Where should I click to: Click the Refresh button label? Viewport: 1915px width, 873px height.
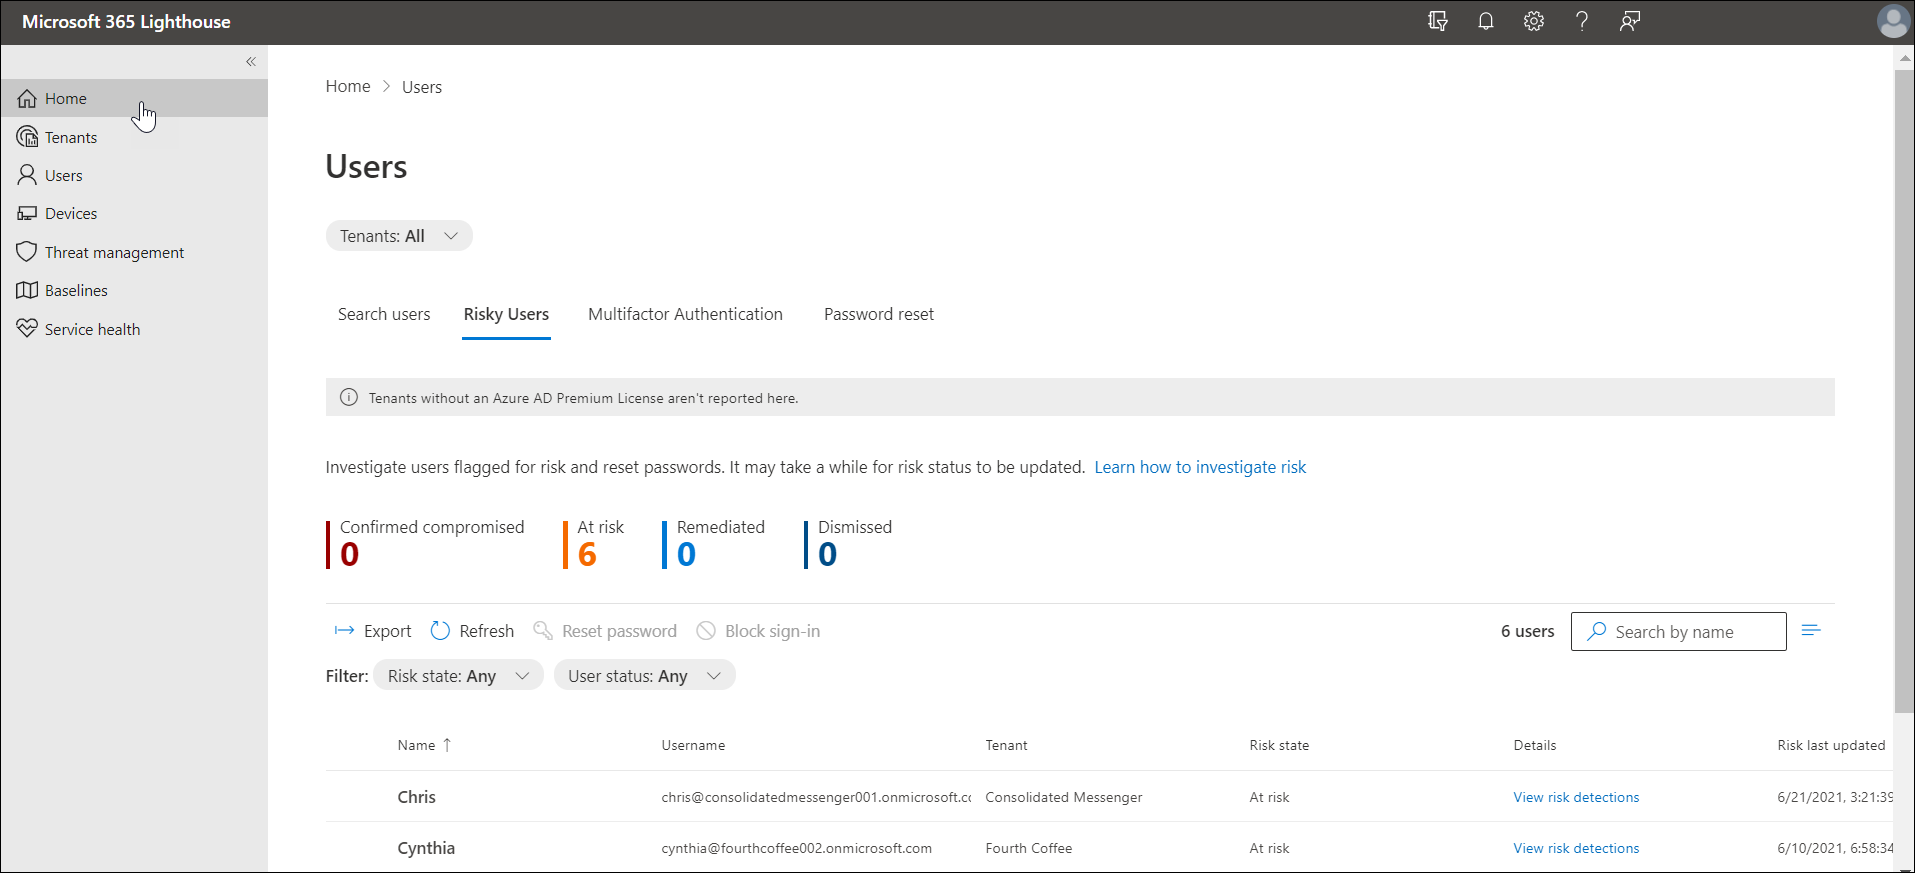tap(487, 631)
